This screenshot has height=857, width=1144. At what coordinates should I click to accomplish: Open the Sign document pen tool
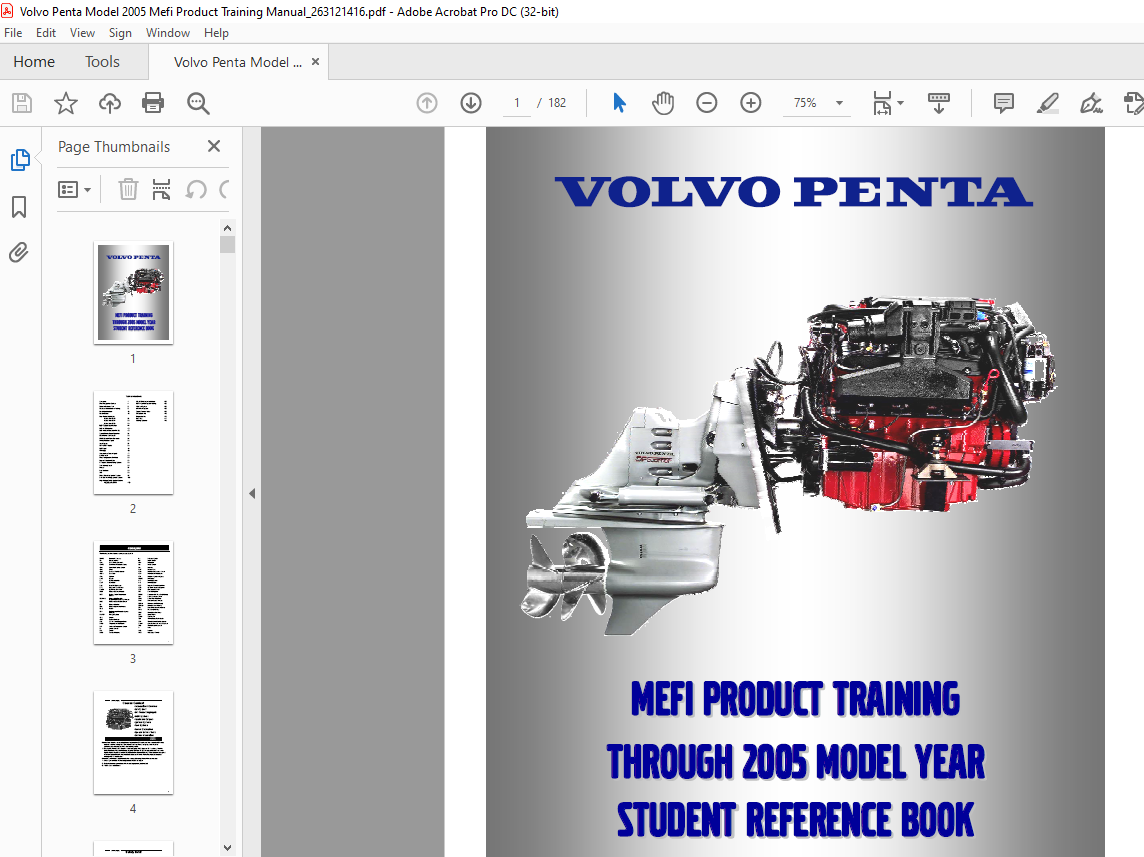pos(1091,103)
